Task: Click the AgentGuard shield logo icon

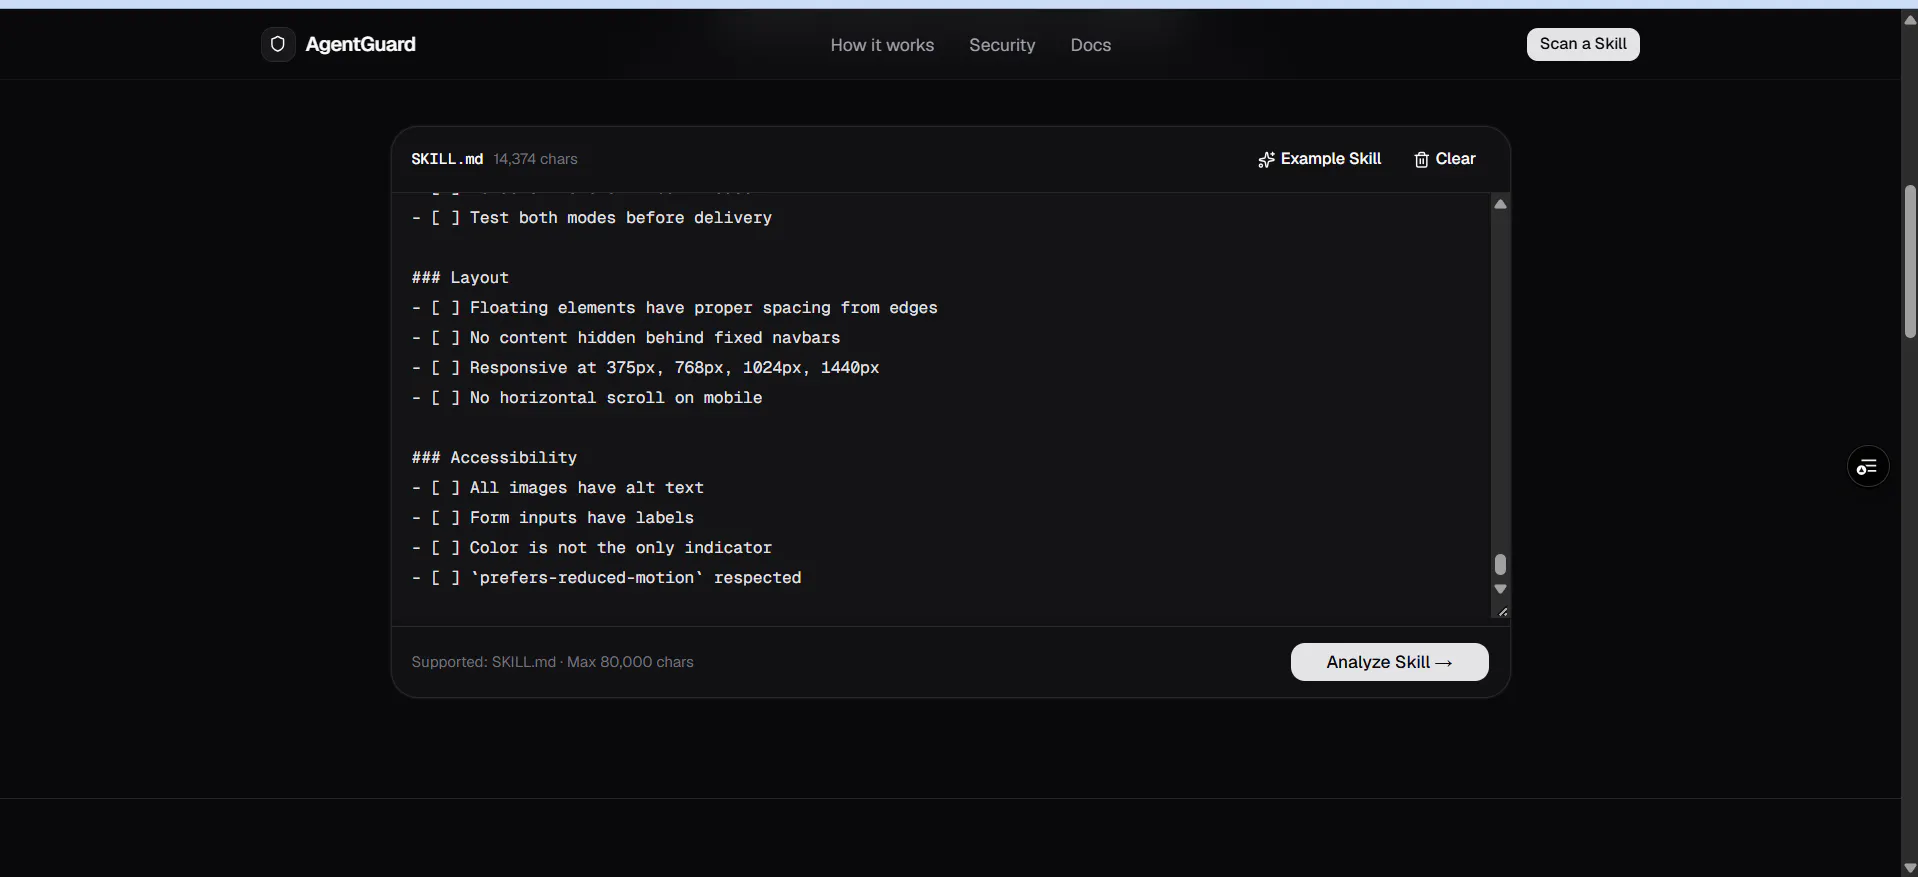Action: coord(278,44)
